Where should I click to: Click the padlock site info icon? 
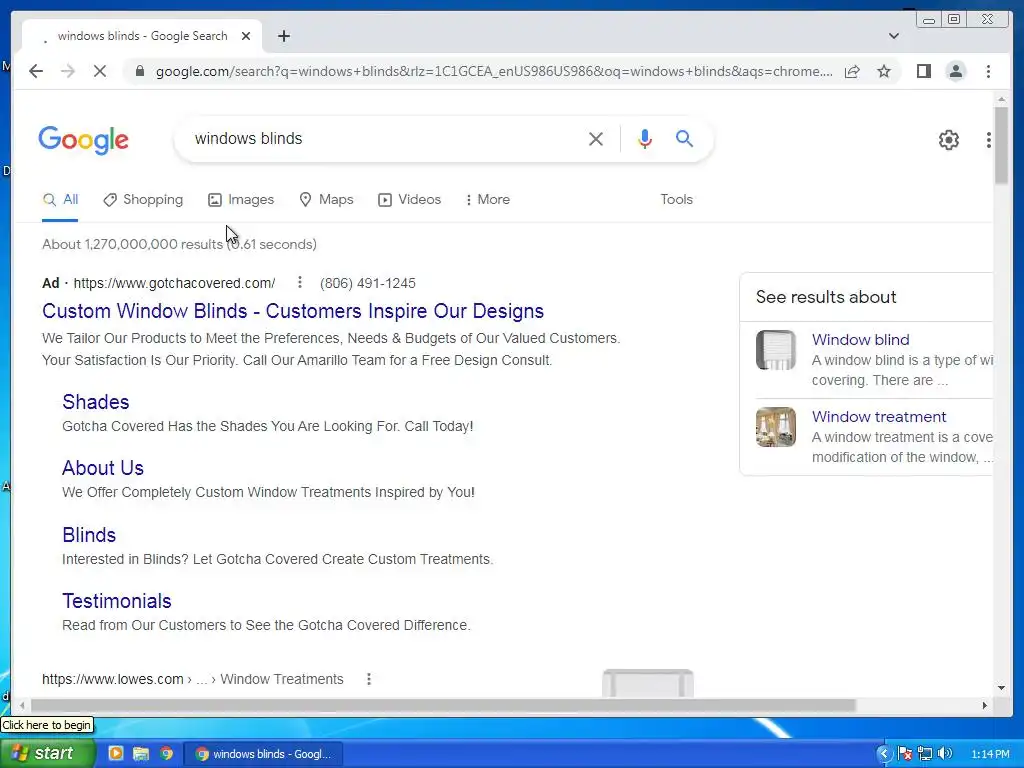[139, 71]
